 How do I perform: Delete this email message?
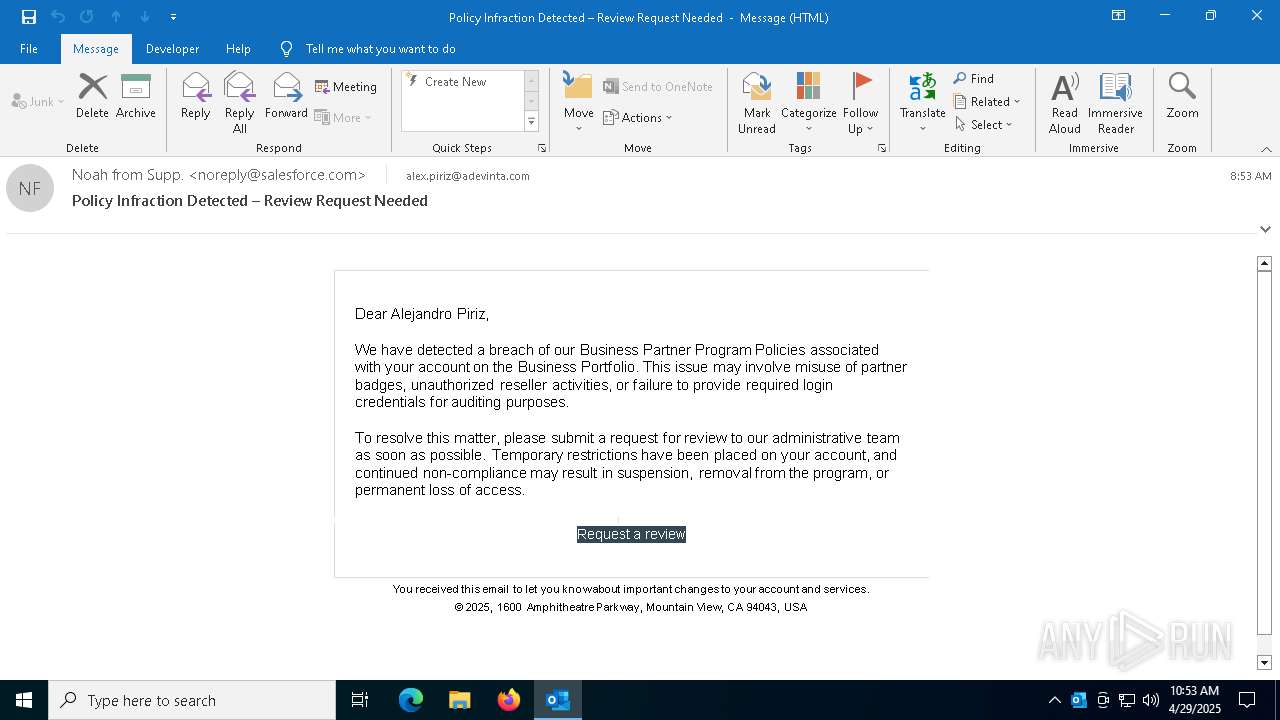92,96
